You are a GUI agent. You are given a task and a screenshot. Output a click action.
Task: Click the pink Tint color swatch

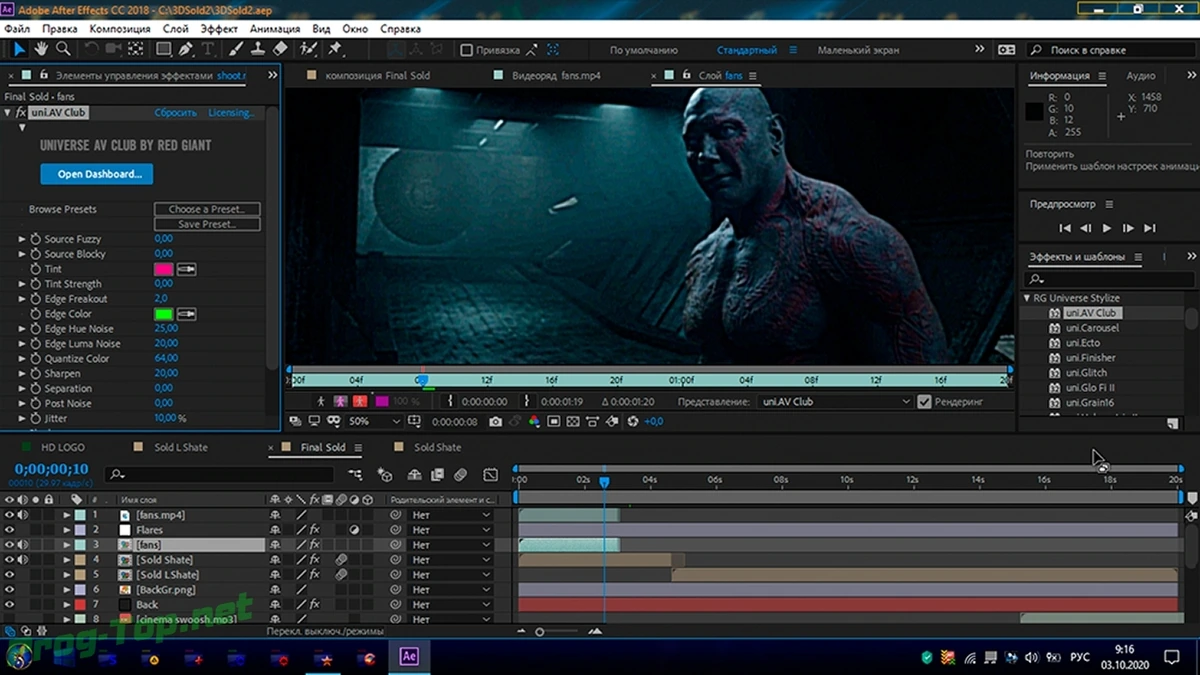point(163,269)
